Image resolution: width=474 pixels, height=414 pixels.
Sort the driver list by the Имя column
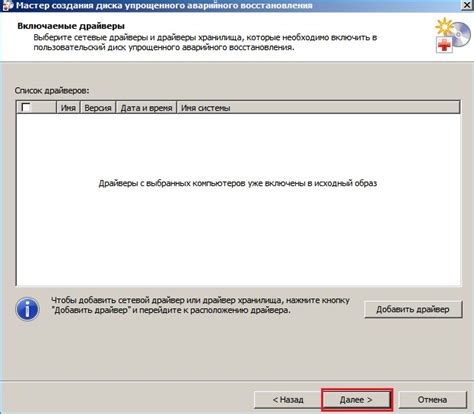(68, 108)
